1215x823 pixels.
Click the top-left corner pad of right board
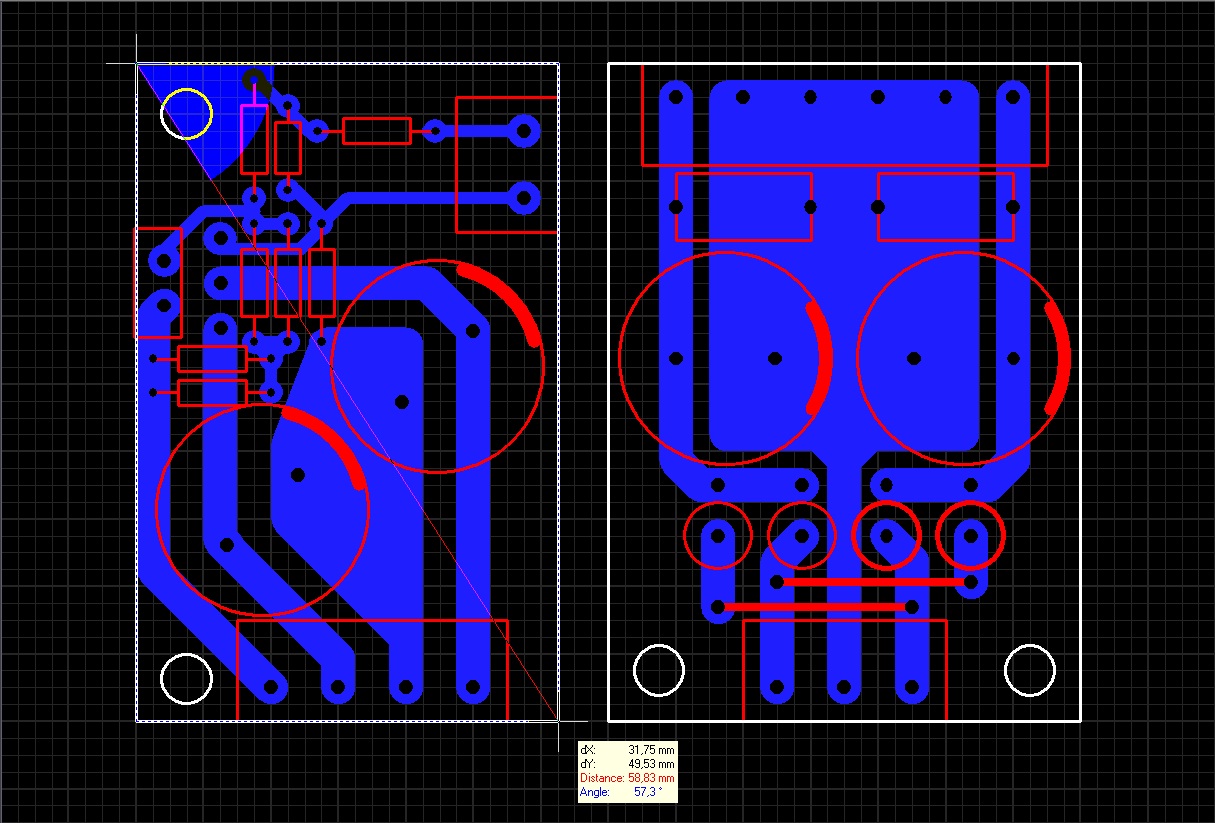[x=676, y=98]
